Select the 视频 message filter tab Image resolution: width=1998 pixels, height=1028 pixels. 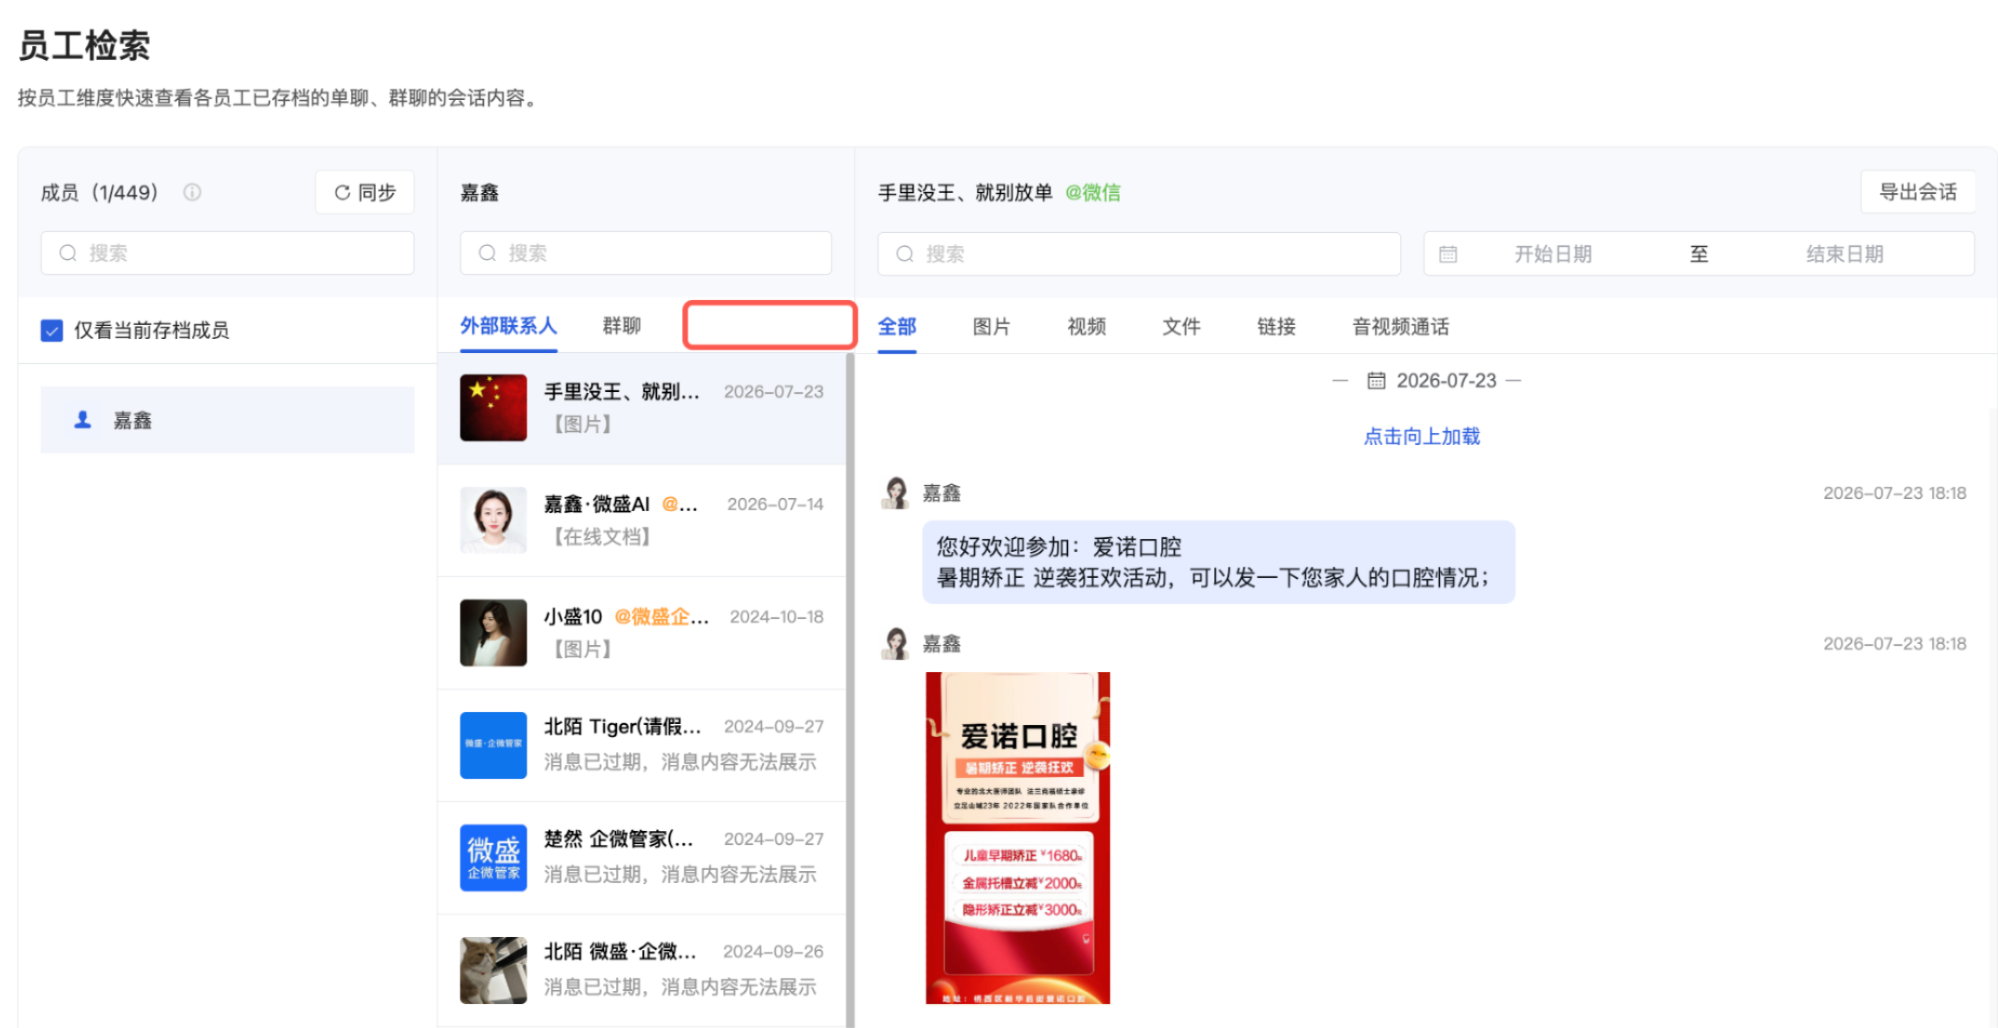click(1086, 327)
